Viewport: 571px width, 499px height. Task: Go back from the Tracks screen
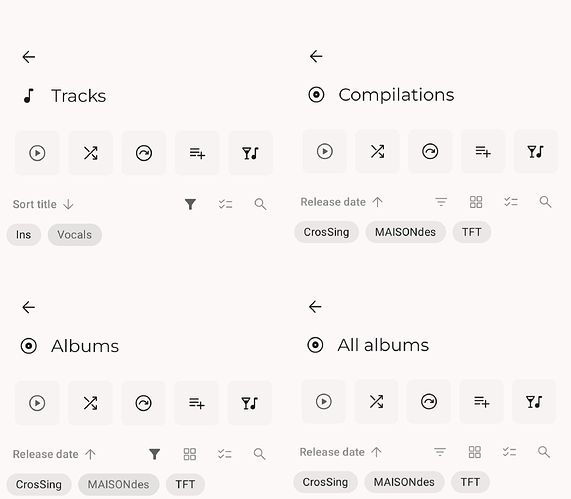pyautogui.click(x=28, y=57)
